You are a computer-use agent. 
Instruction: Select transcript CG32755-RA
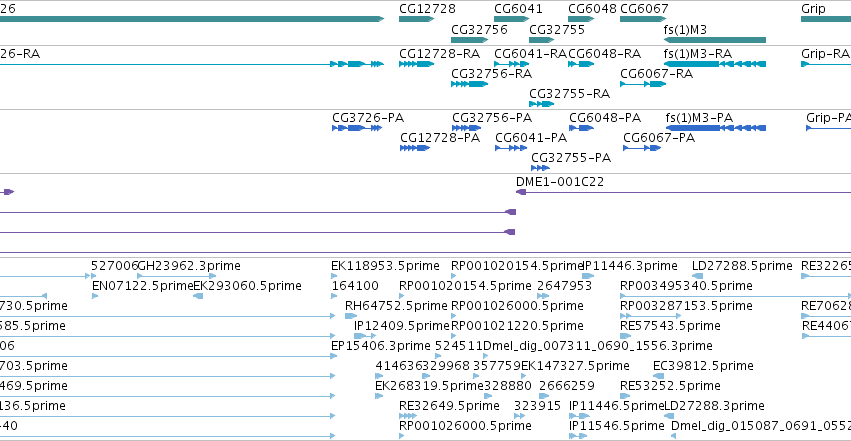541,104
